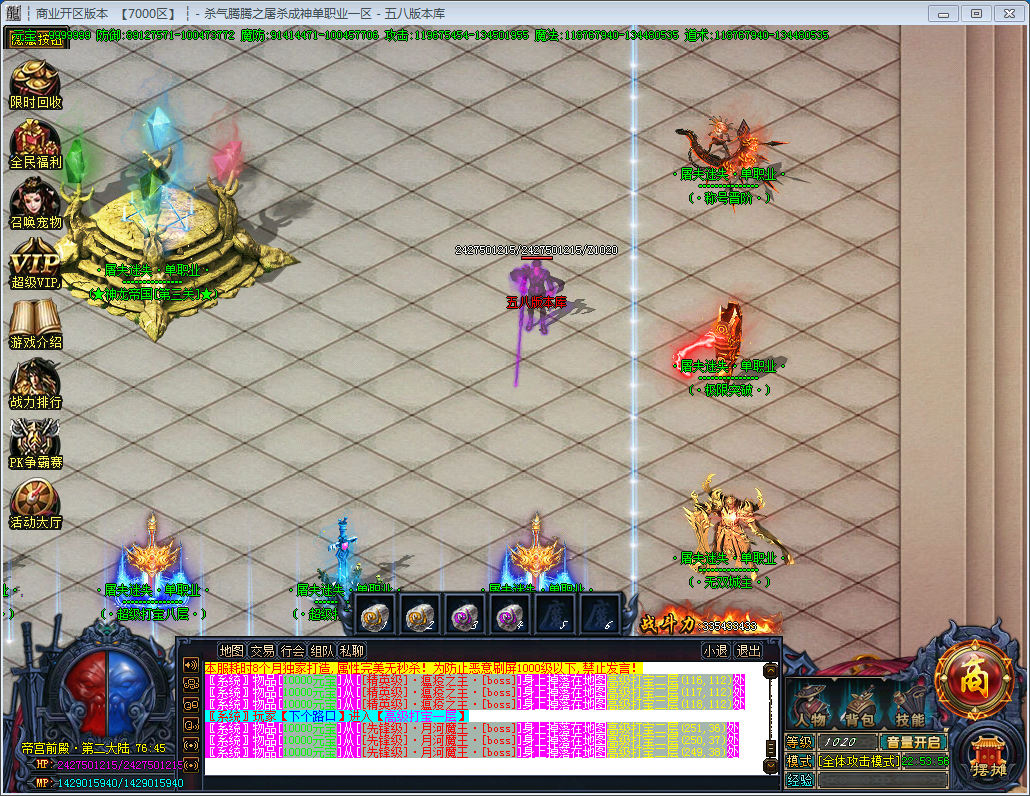Click the 烈焰技能 button at top left

[36, 38]
